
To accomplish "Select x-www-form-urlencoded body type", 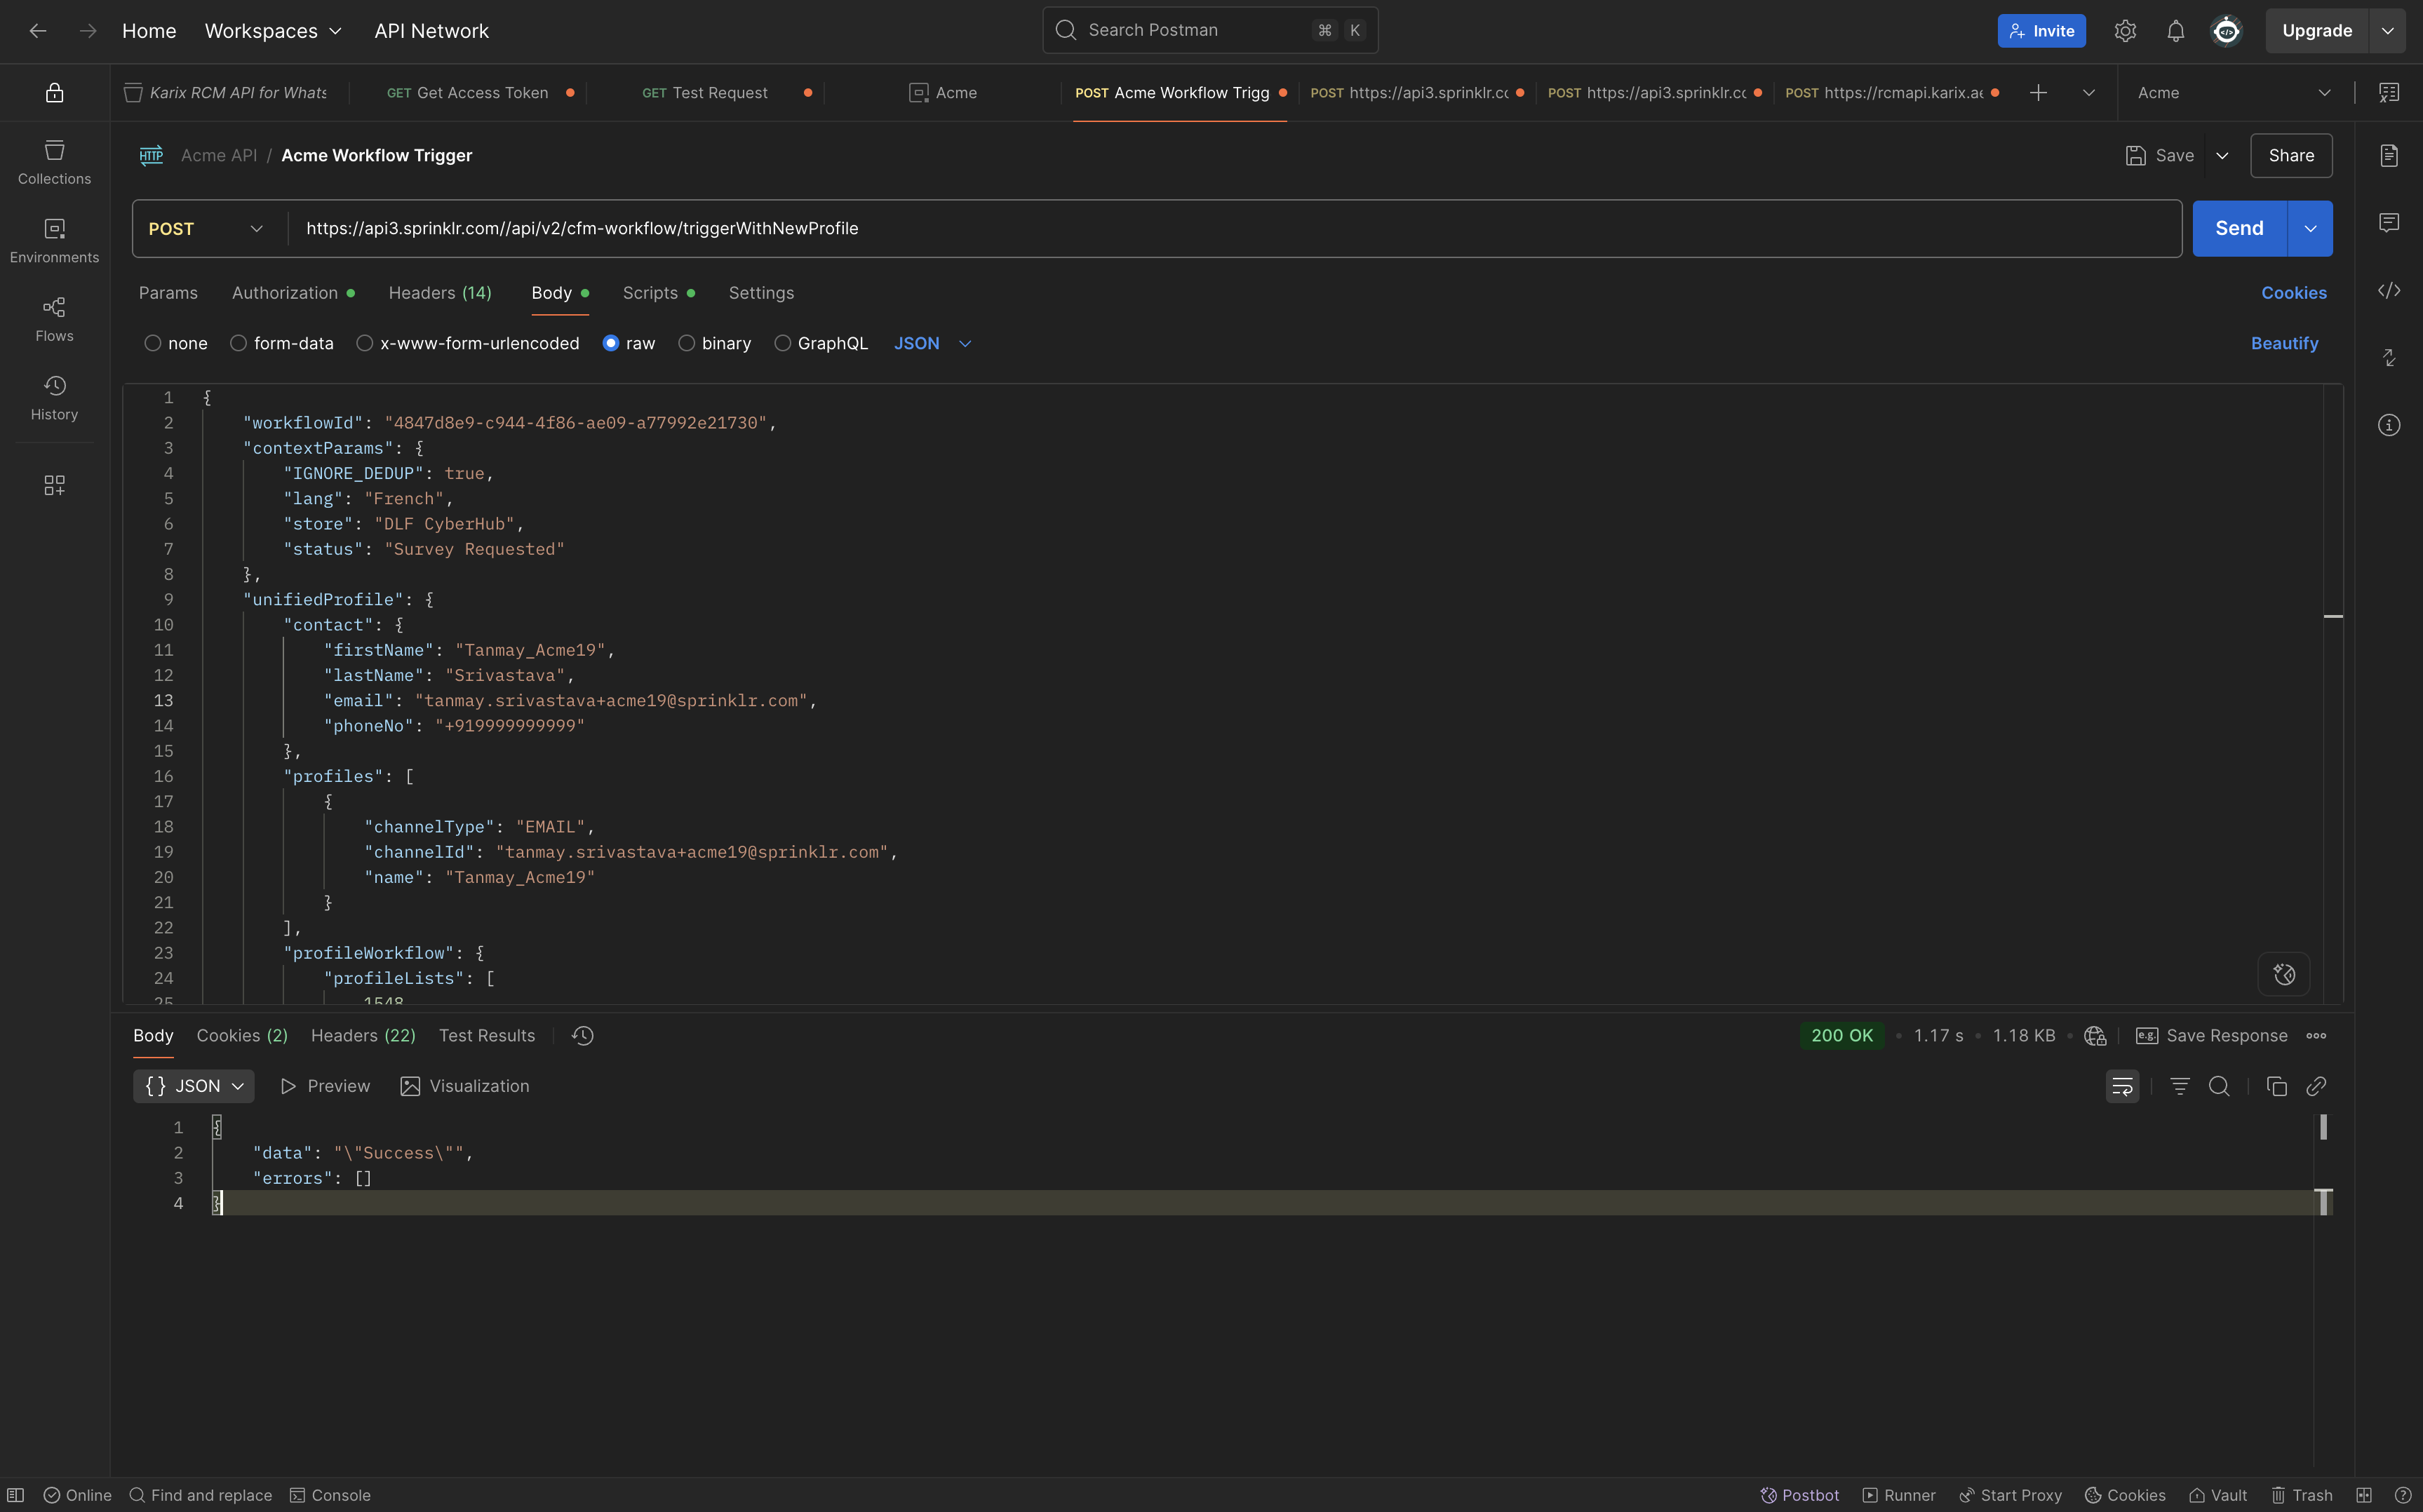I will (x=364, y=343).
